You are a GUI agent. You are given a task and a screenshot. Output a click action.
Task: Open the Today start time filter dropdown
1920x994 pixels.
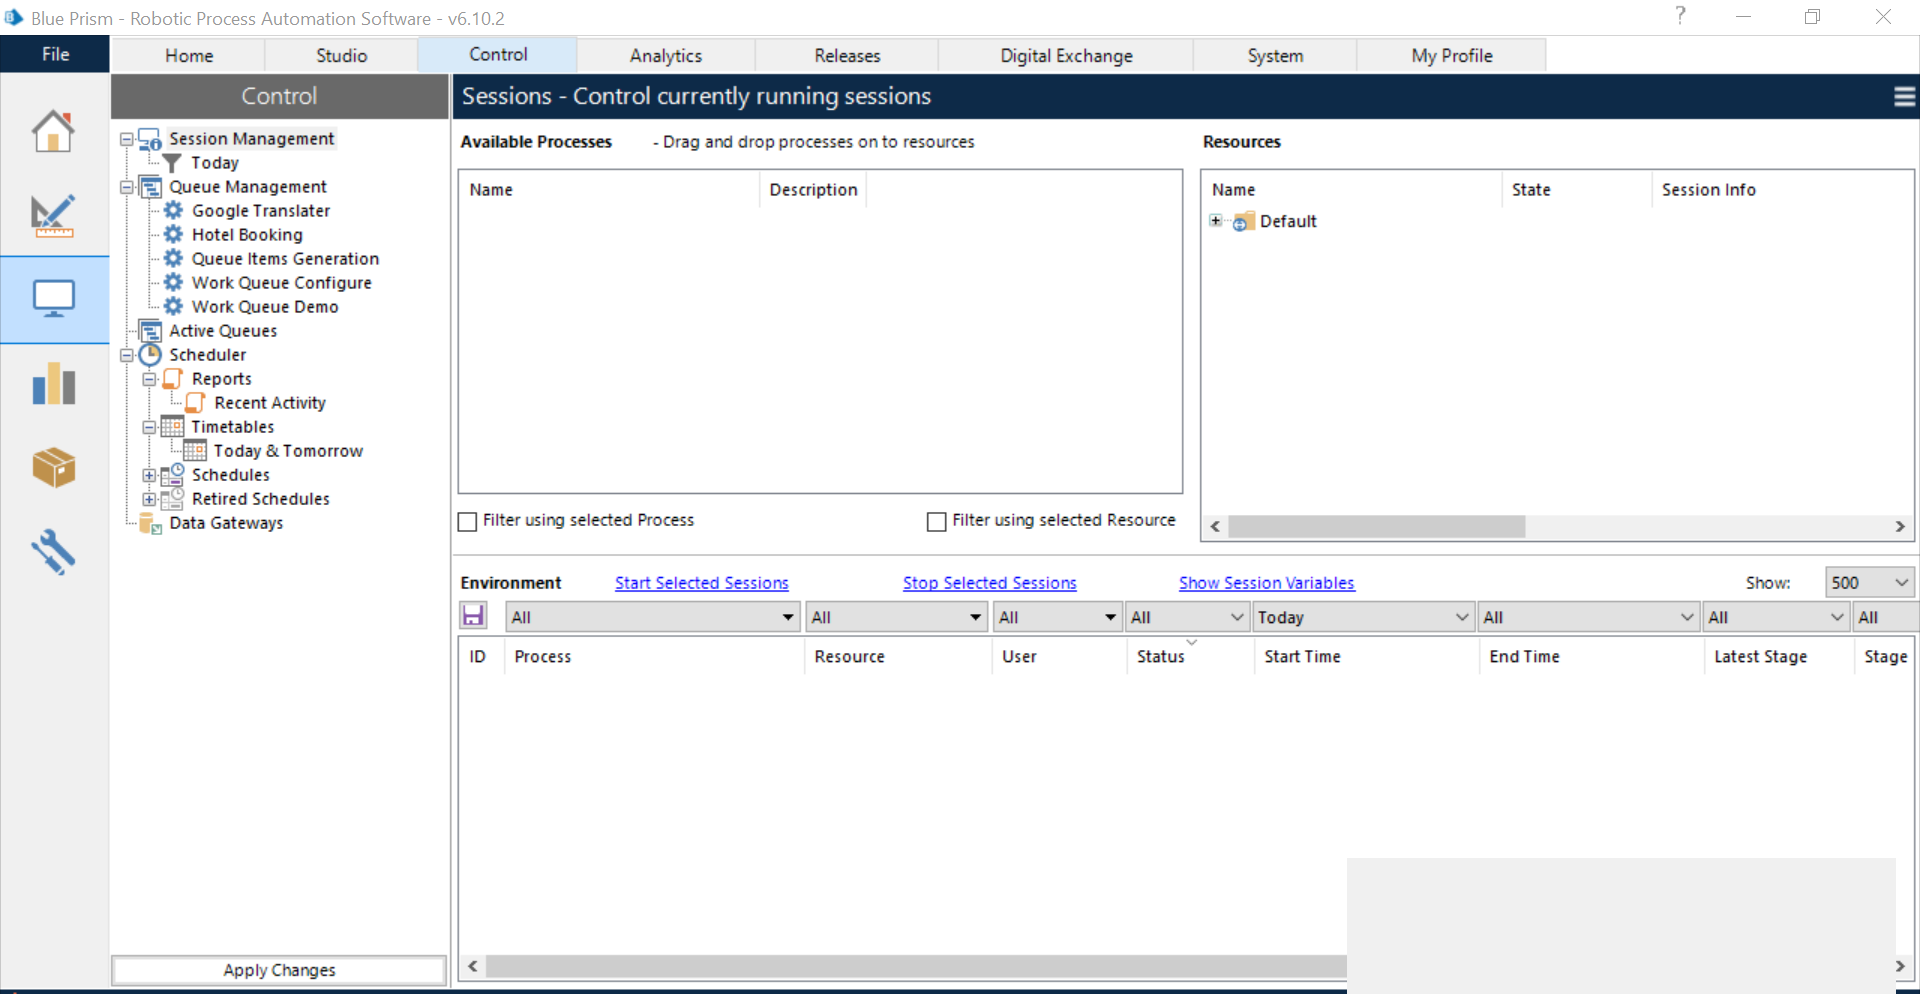tap(1463, 616)
